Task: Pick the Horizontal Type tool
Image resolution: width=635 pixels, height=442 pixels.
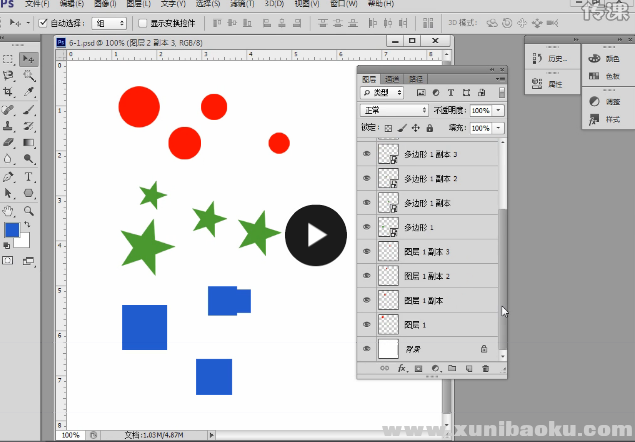Action: click(x=30, y=176)
